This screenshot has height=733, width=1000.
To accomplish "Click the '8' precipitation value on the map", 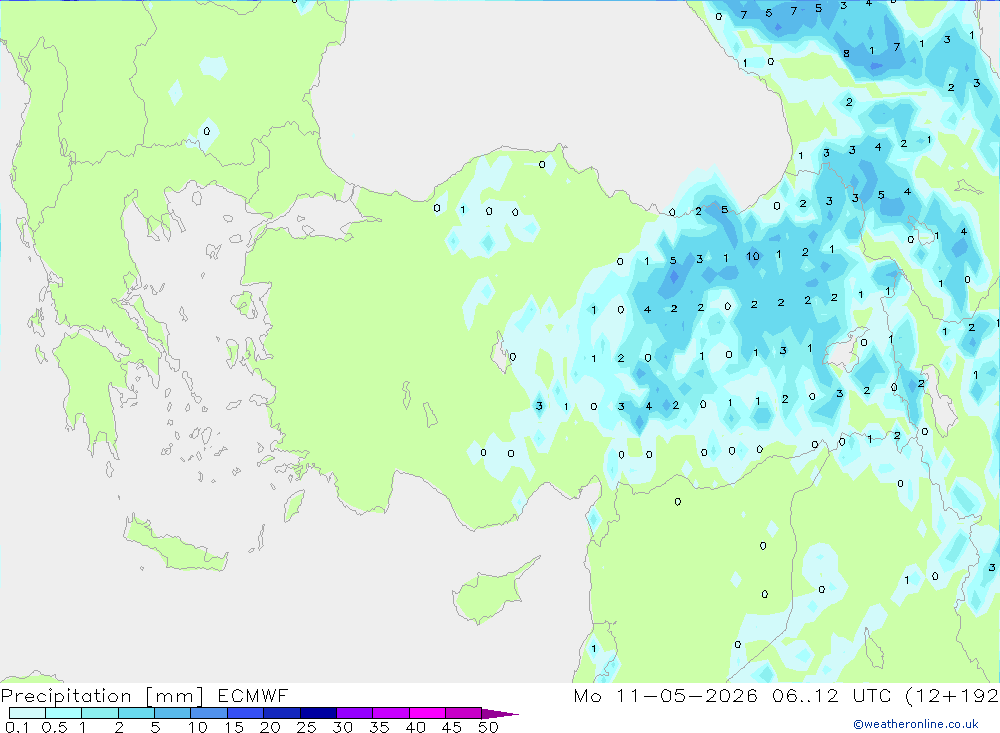I will (846, 54).
